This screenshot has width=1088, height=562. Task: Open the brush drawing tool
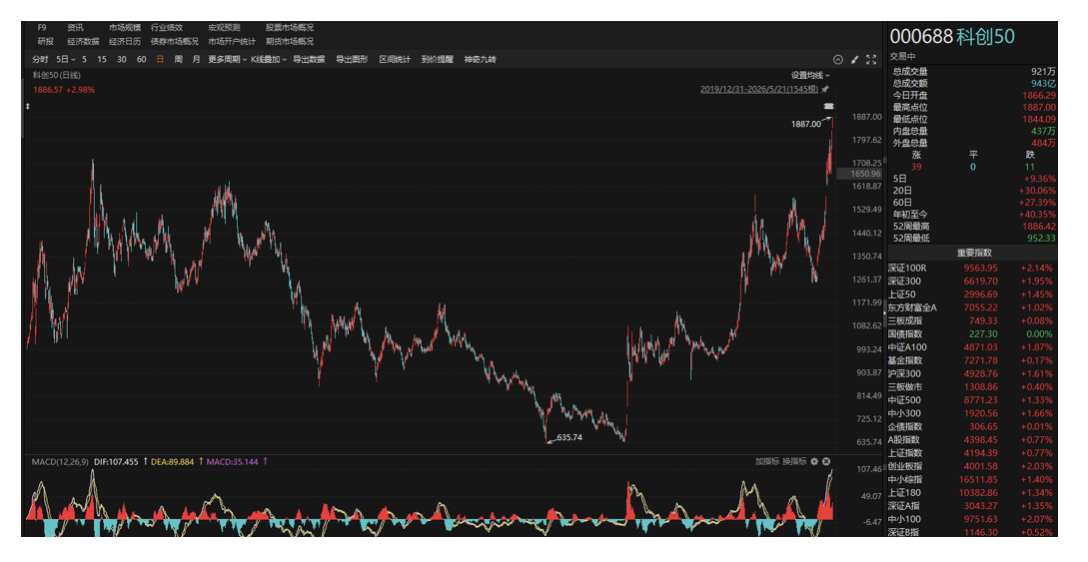[x=855, y=60]
